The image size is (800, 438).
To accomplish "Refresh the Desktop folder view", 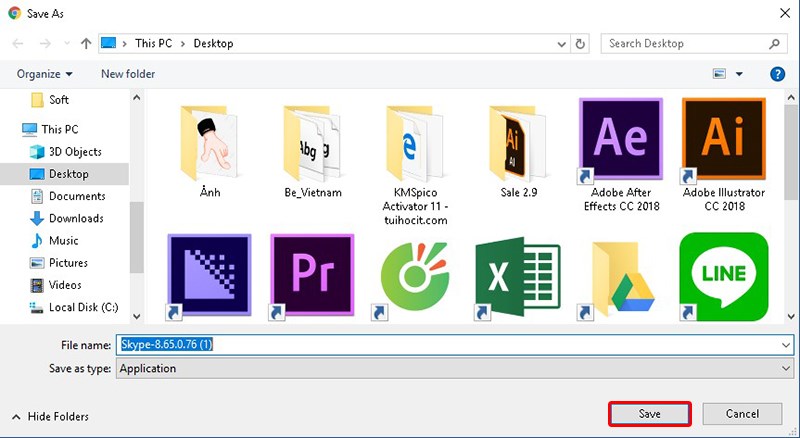I will (x=580, y=44).
